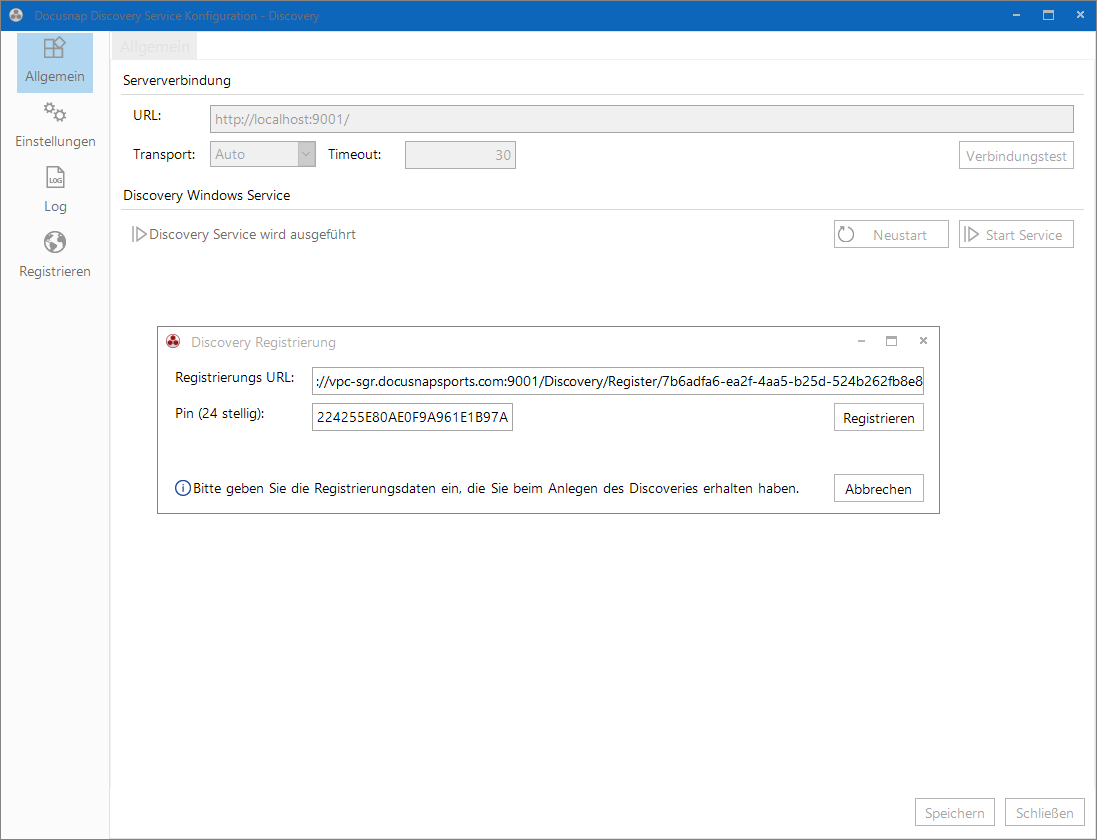Click the play icon beside Discovery Service status
This screenshot has width=1097, height=840.
click(139, 234)
